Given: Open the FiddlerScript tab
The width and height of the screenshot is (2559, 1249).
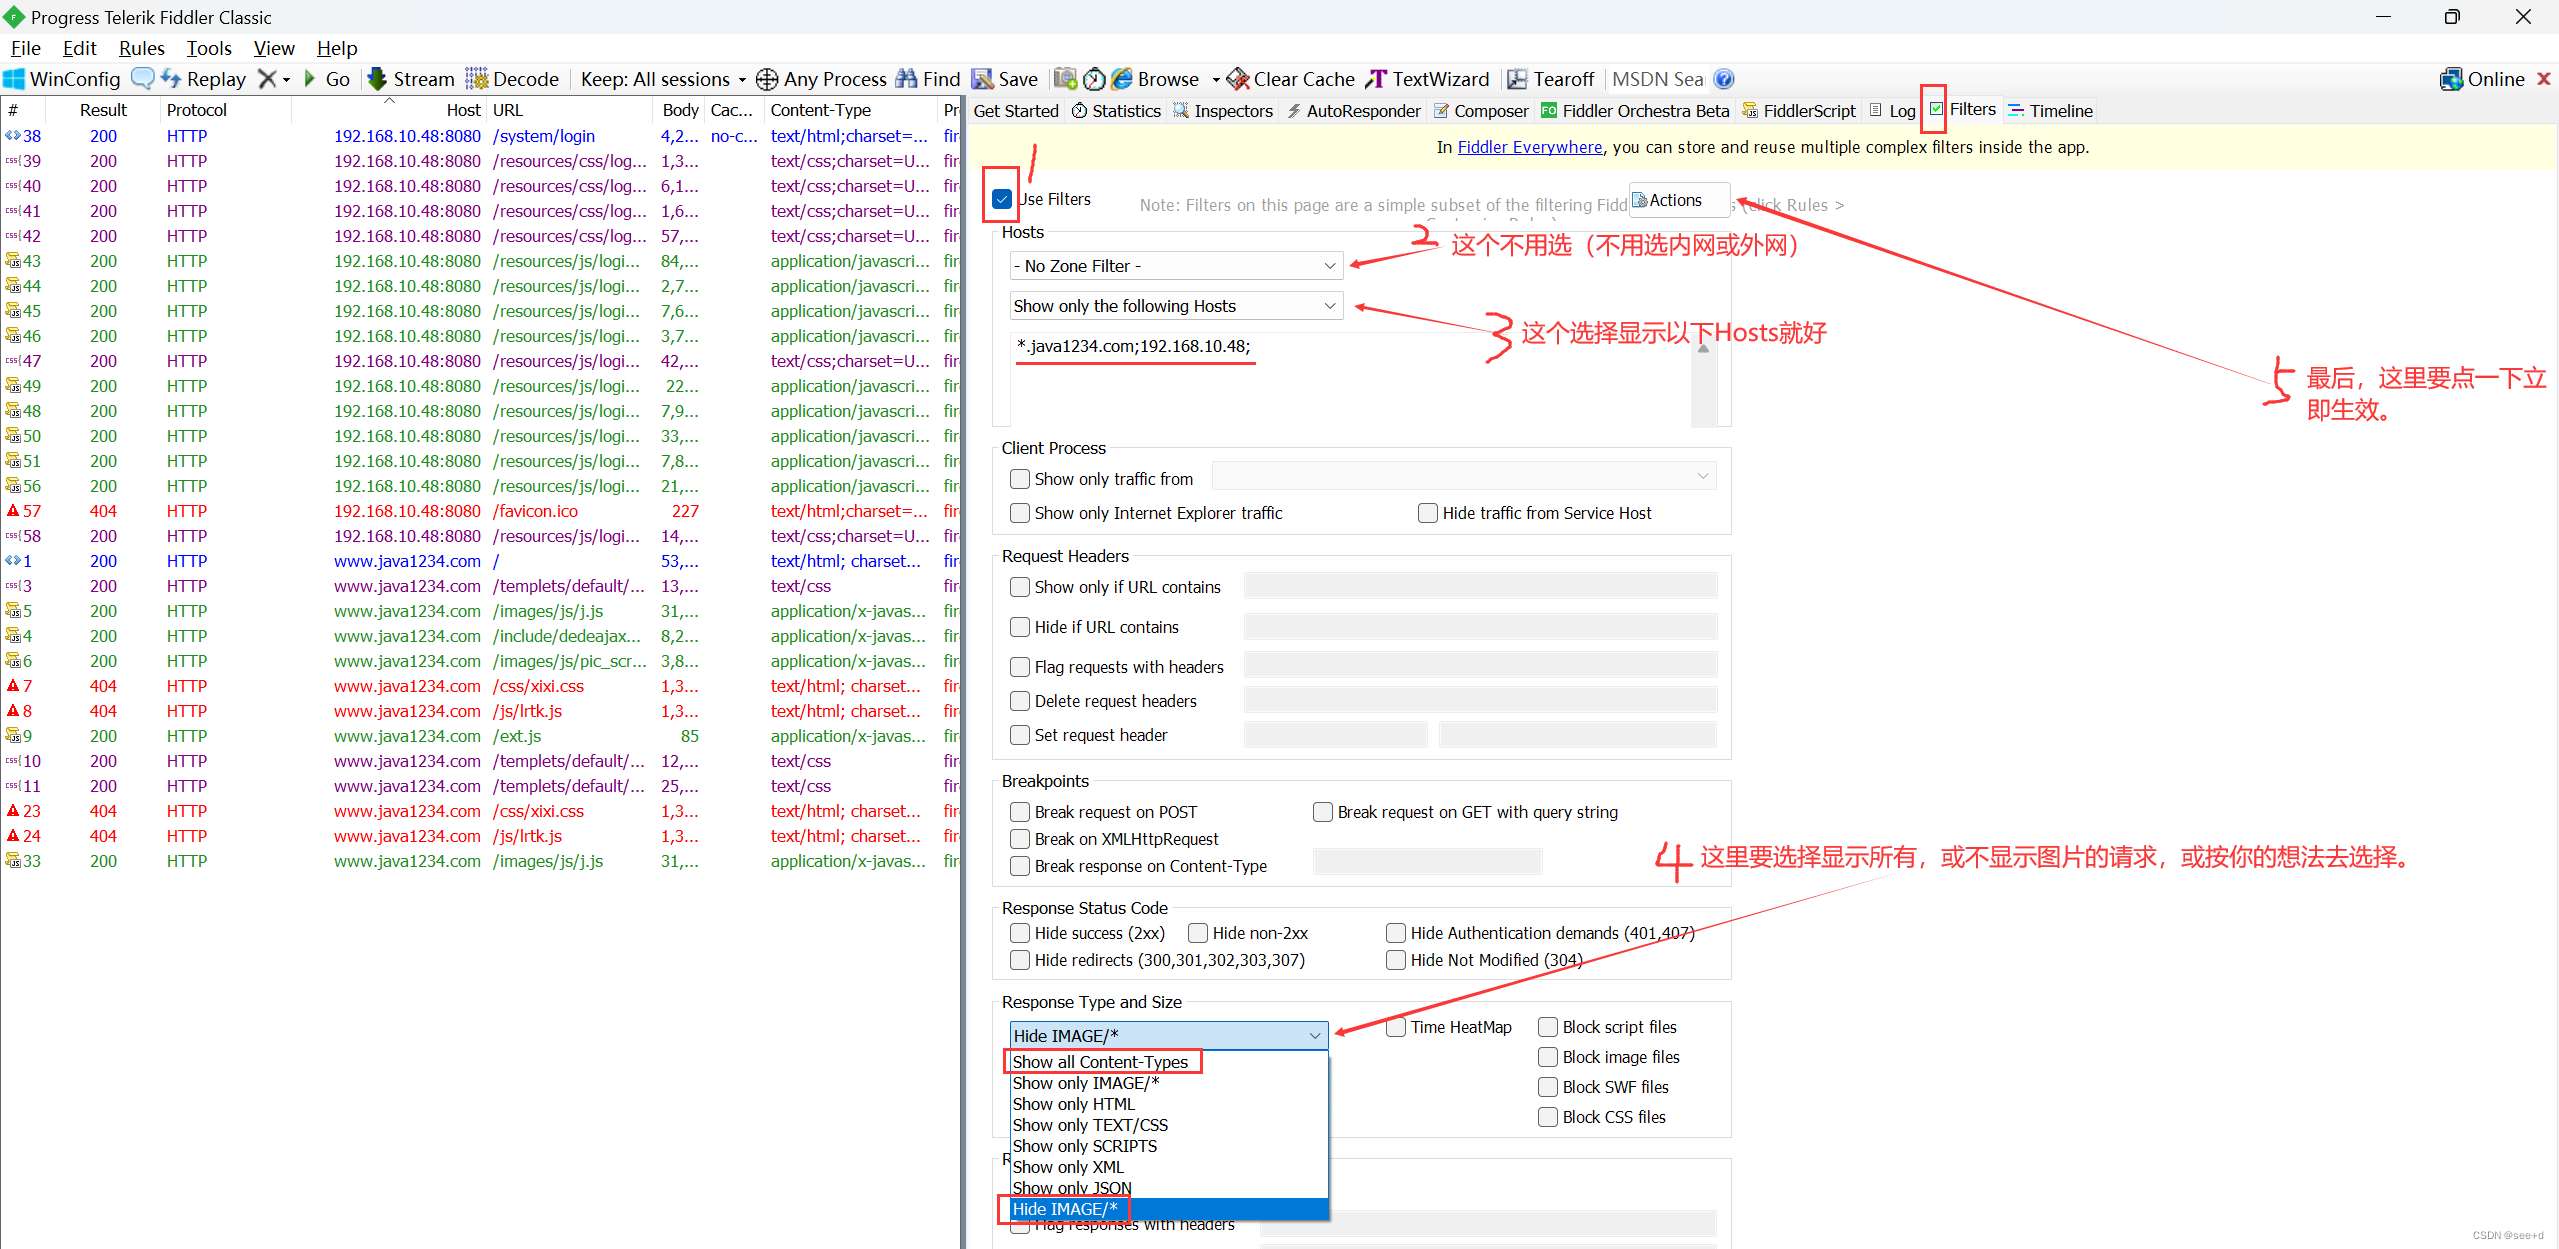Looking at the screenshot, I should click(1798, 111).
